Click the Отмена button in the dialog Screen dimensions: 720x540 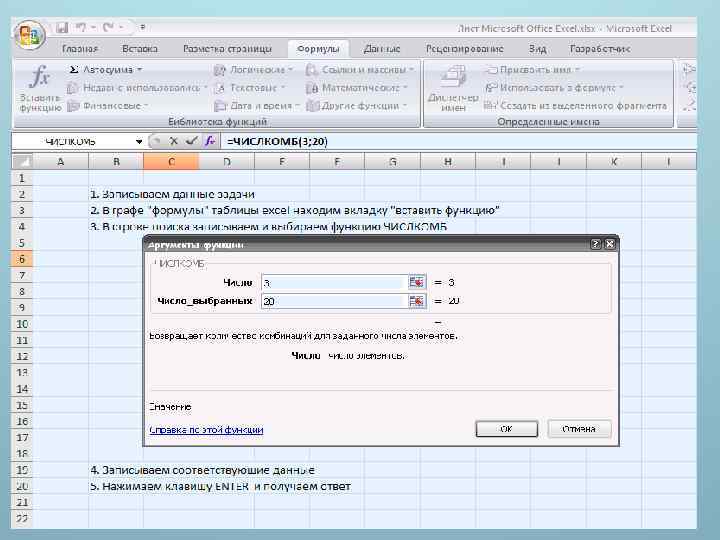(579, 429)
